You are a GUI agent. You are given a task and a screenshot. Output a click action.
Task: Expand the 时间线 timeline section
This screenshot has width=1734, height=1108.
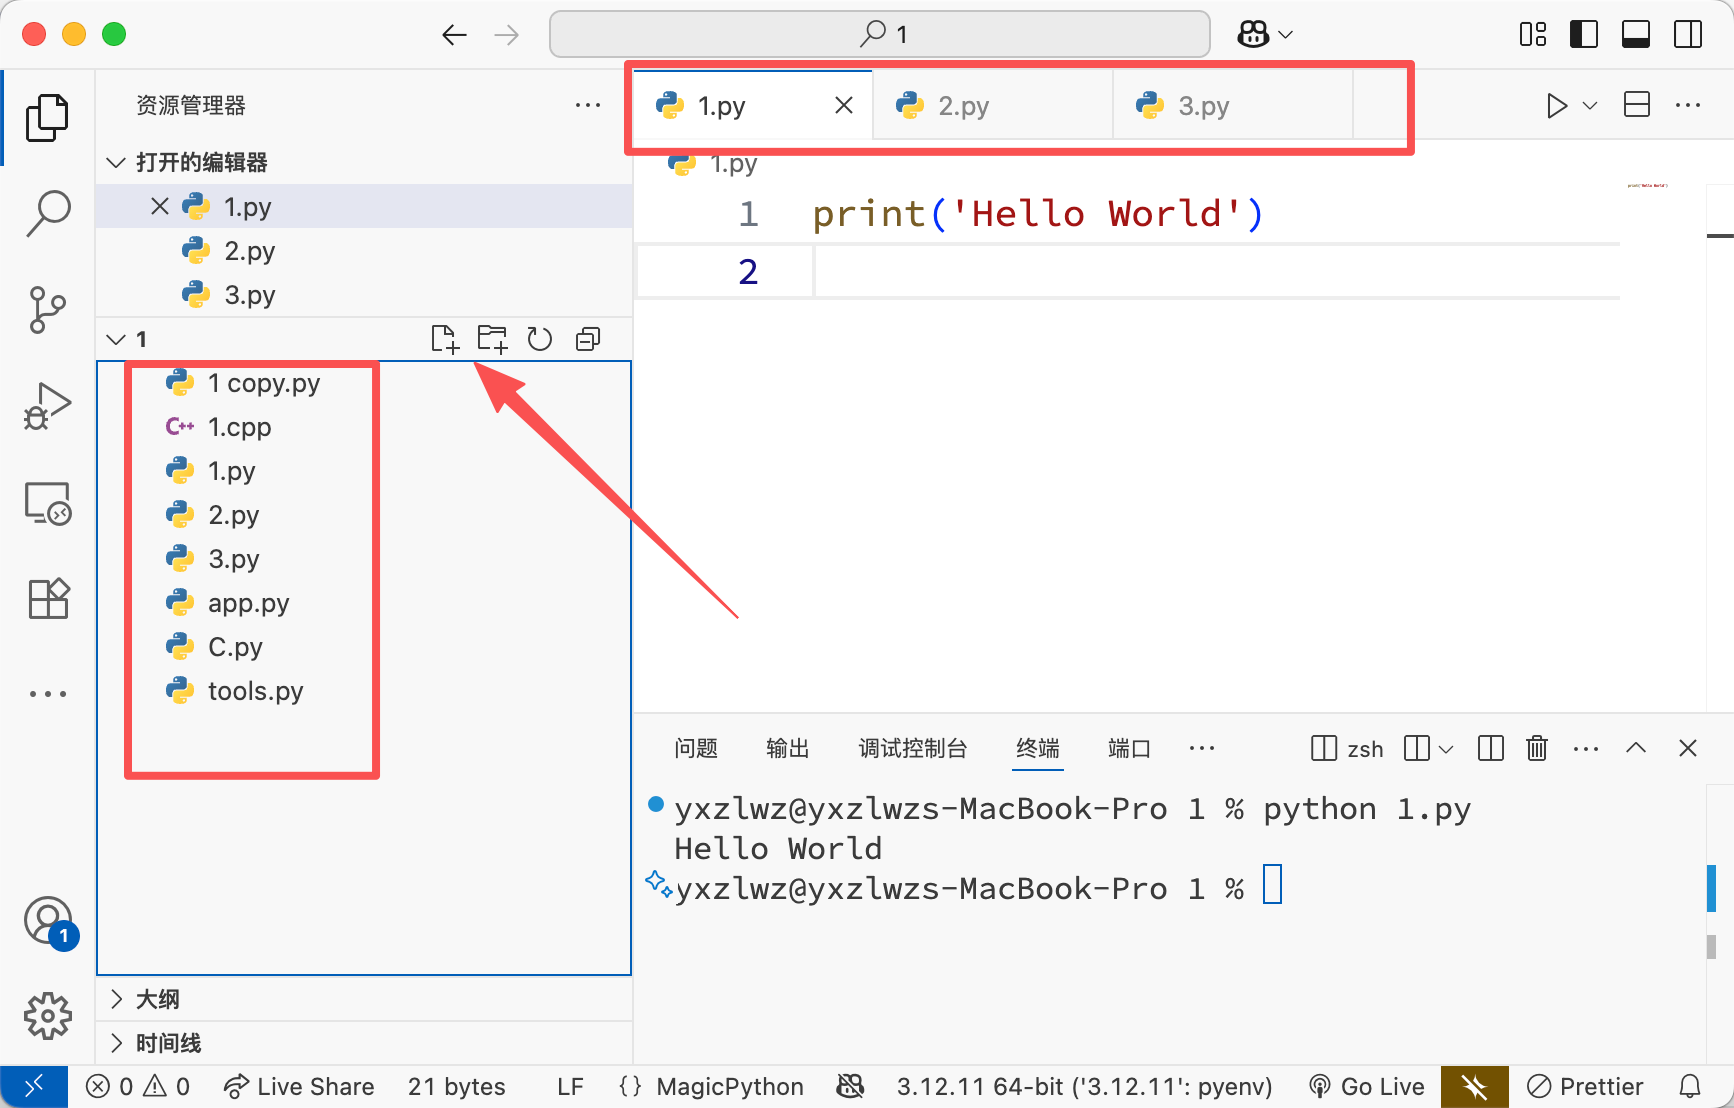[x=168, y=1043]
